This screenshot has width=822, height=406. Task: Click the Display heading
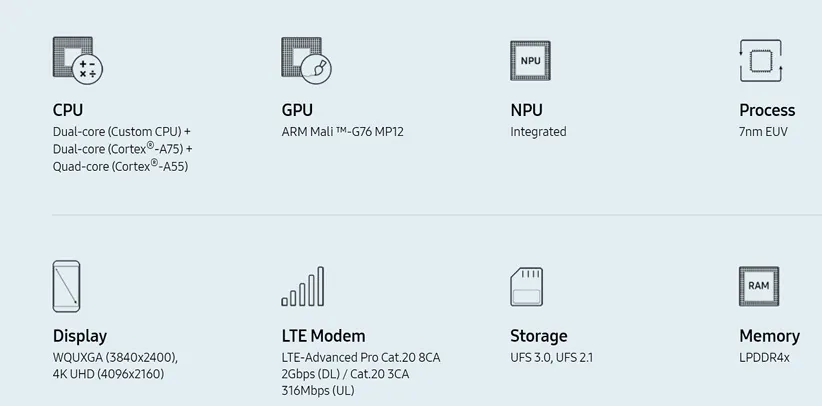pos(80,336)
